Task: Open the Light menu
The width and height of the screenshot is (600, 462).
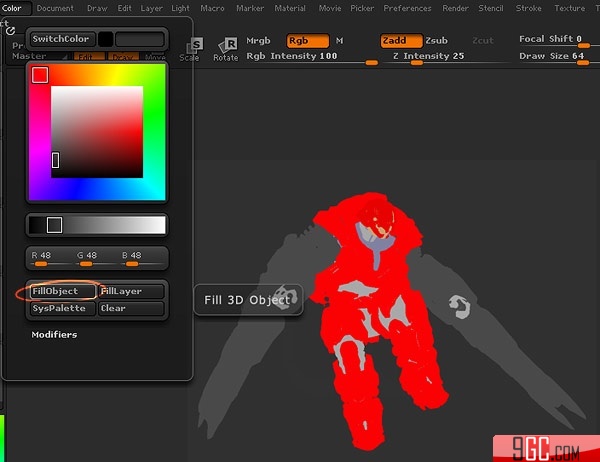Action: [x=180, y=8]
